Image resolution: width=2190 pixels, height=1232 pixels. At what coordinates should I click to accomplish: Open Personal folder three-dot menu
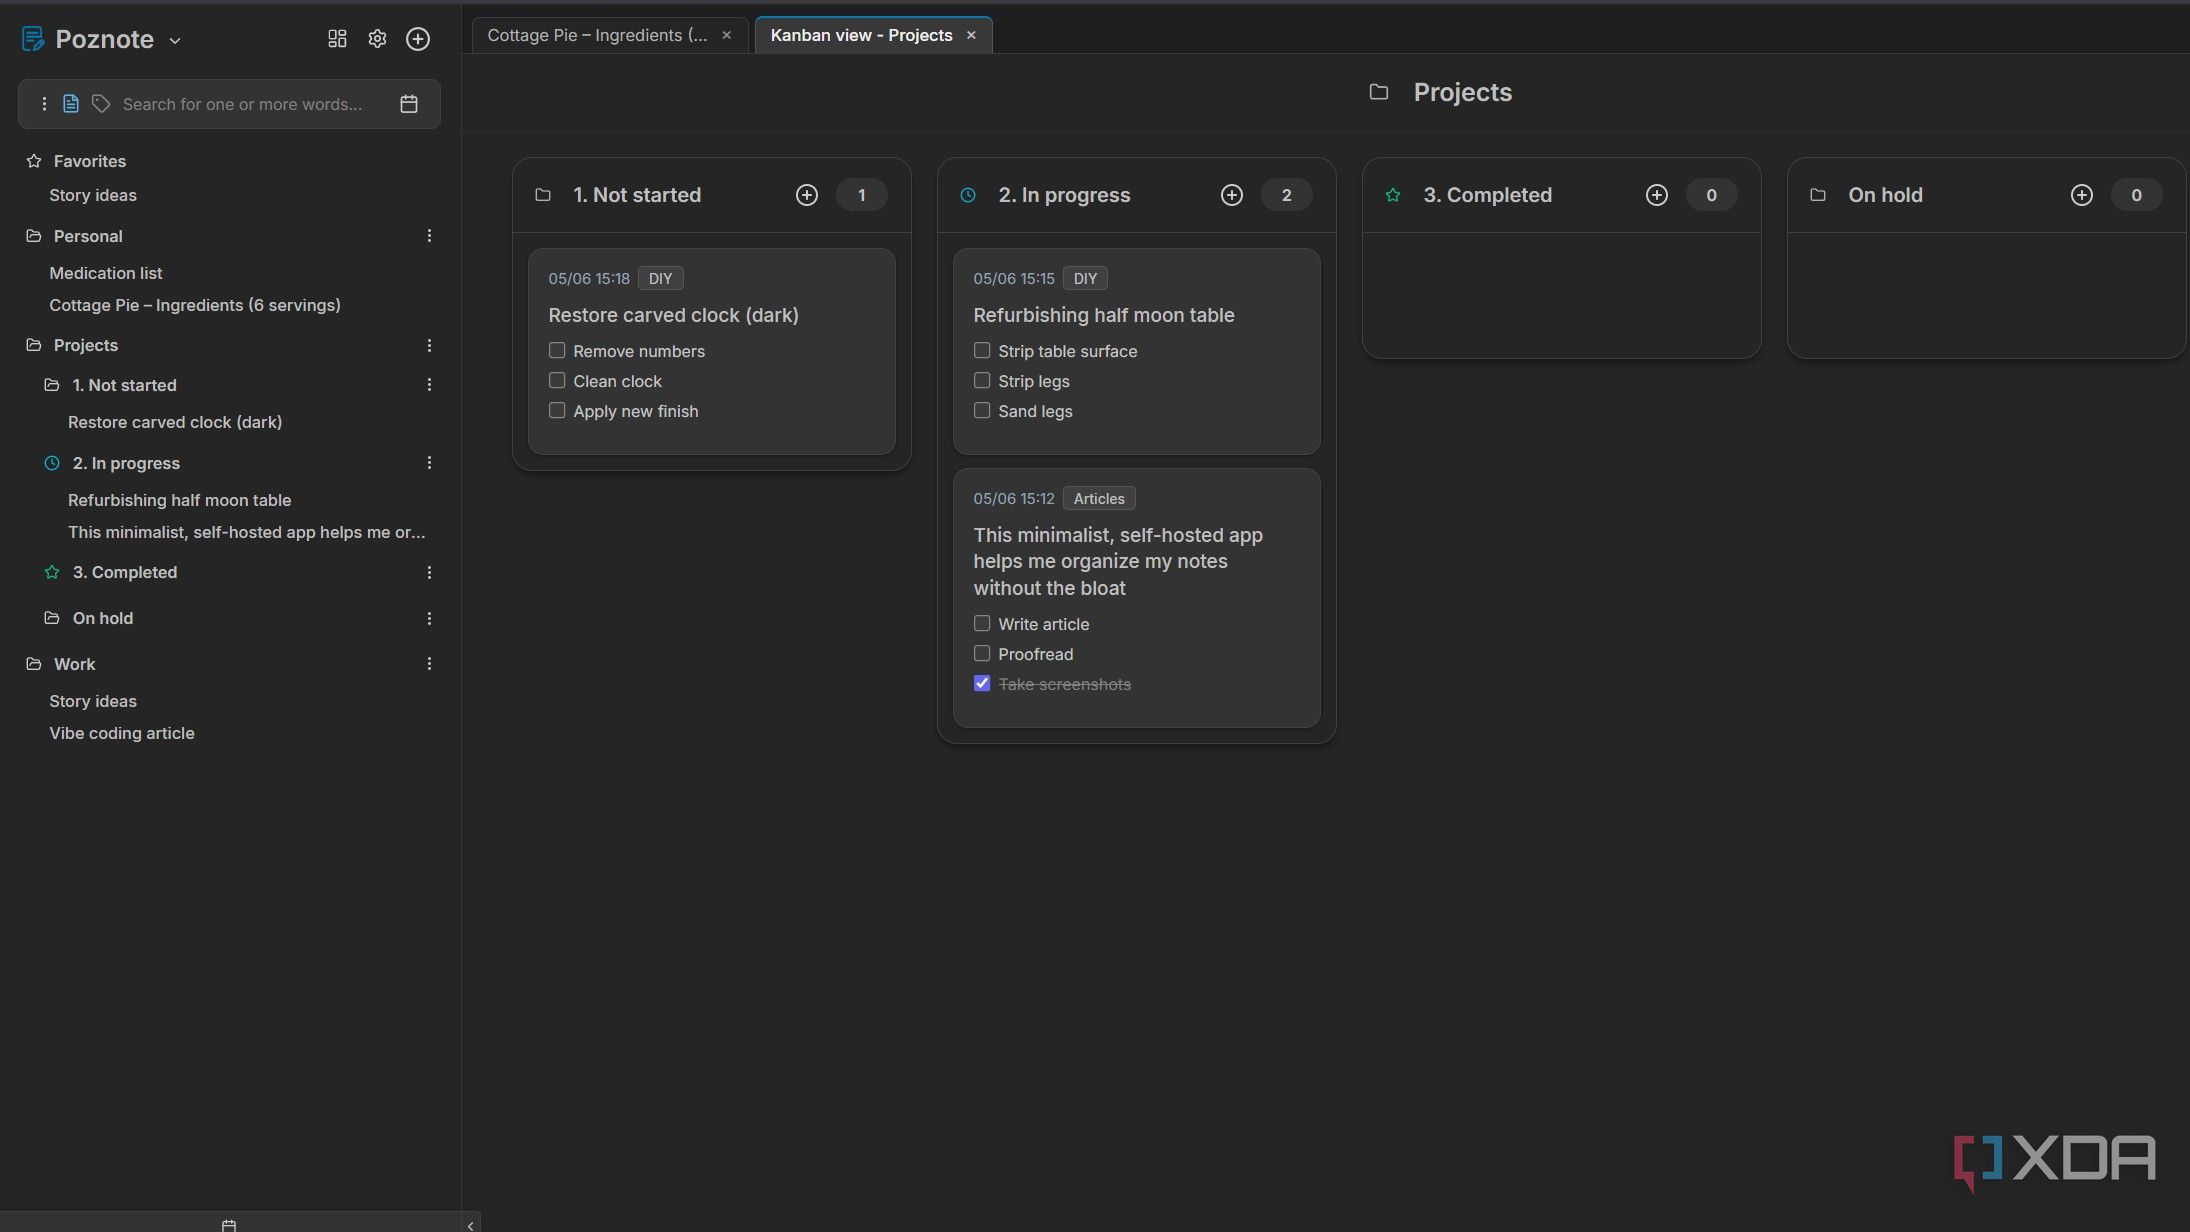[x=429, y=236]
